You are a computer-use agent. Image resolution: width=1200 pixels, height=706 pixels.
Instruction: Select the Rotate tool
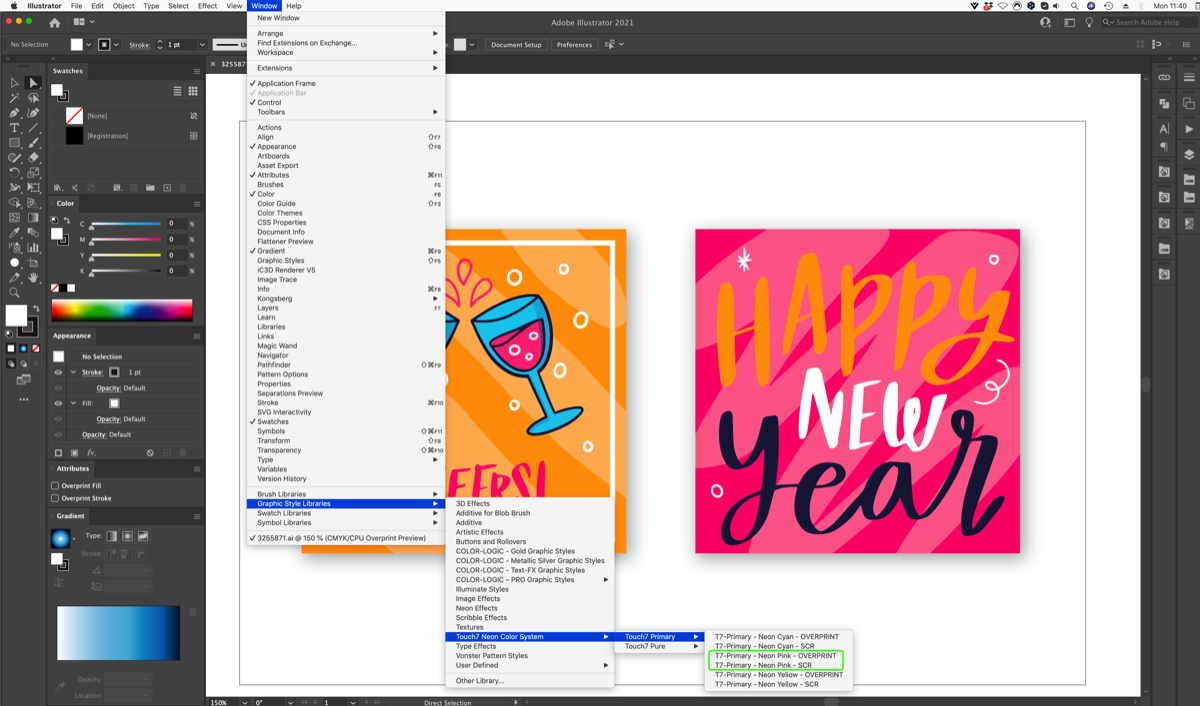14,173
